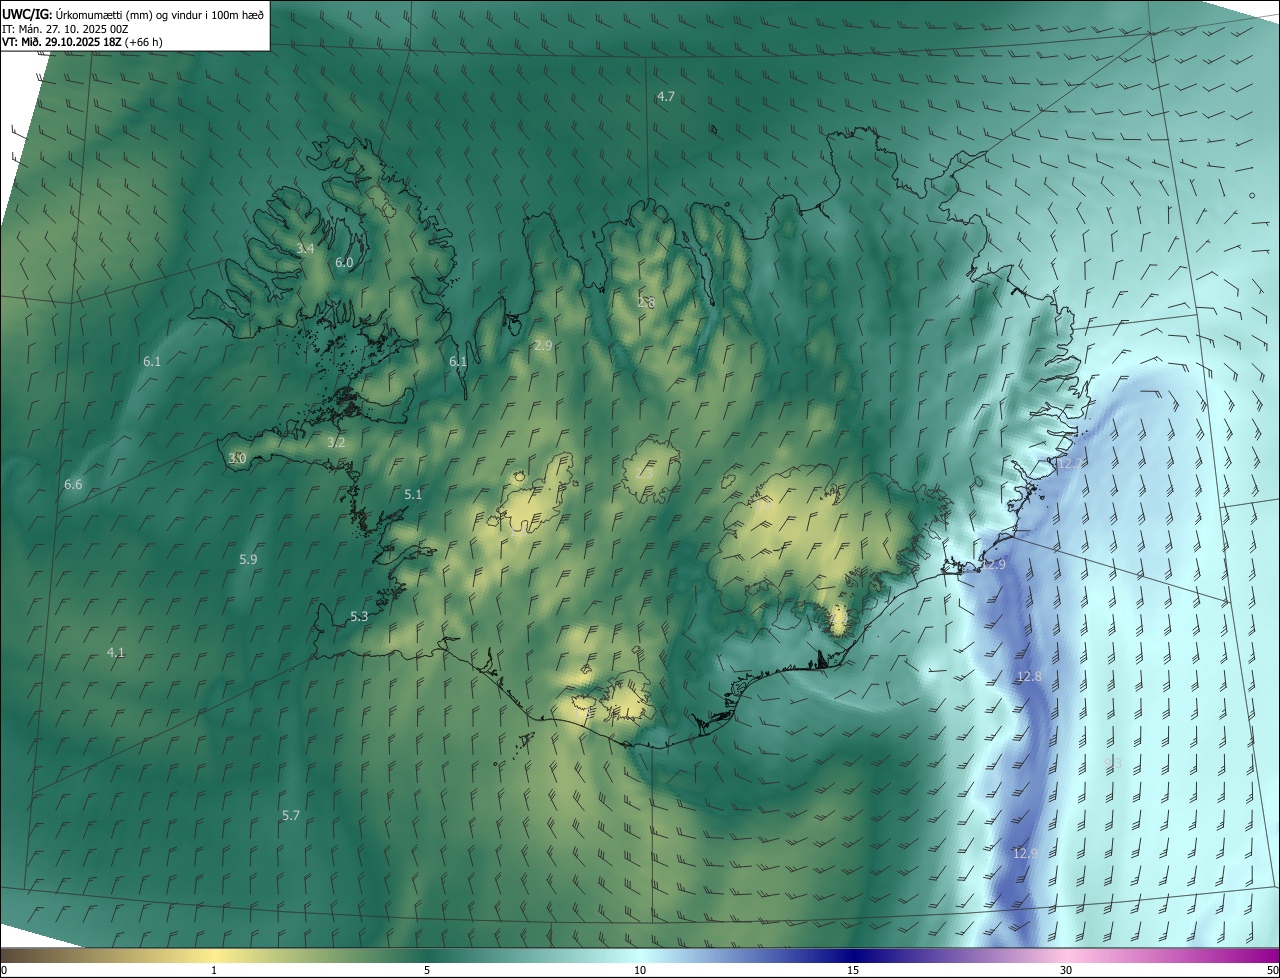This screenshot has width=1280, height=978.
Task: Click the 50 label on the color scale
Action: point(1272,970)
